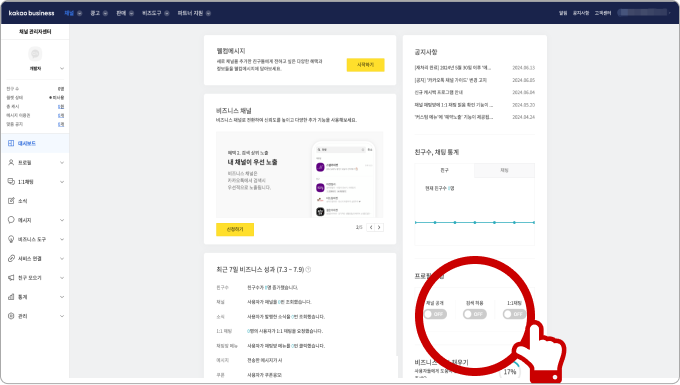This screenshot has height=385, width=680.
Task: Open the 메시지 이용권 count link
Action: click(61, 115)
